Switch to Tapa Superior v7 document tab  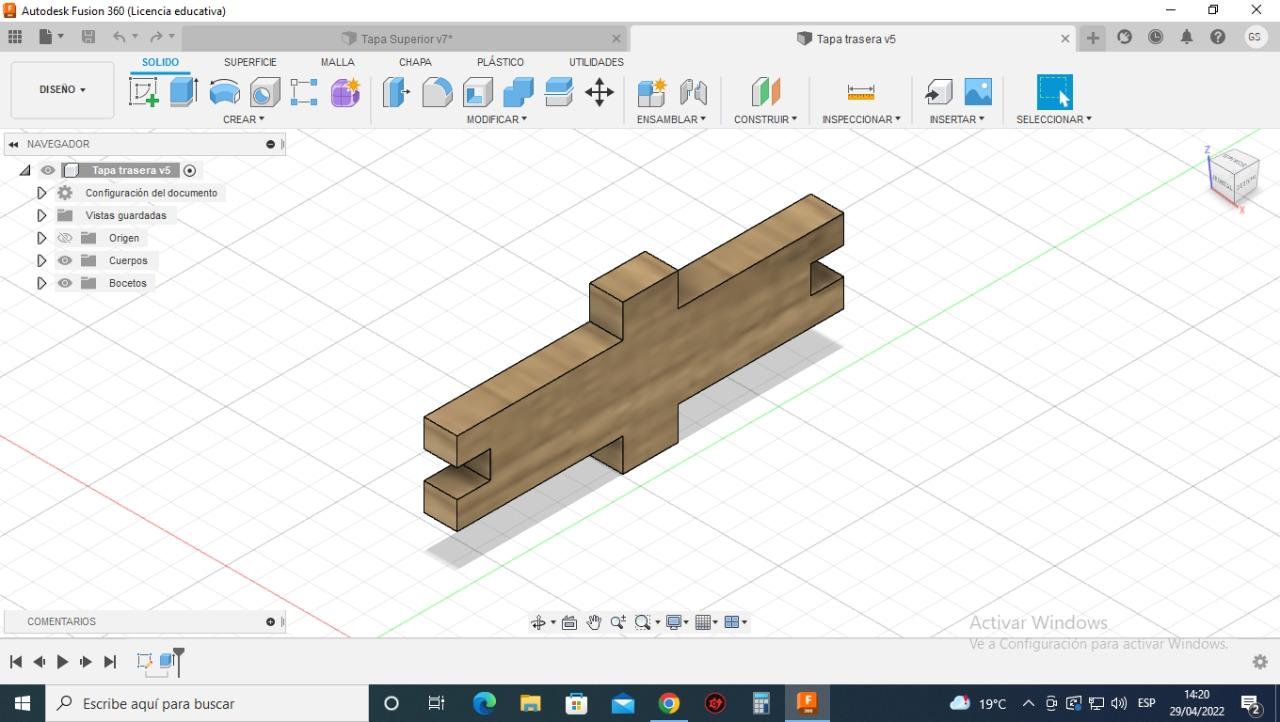click(x=404, y=39)
